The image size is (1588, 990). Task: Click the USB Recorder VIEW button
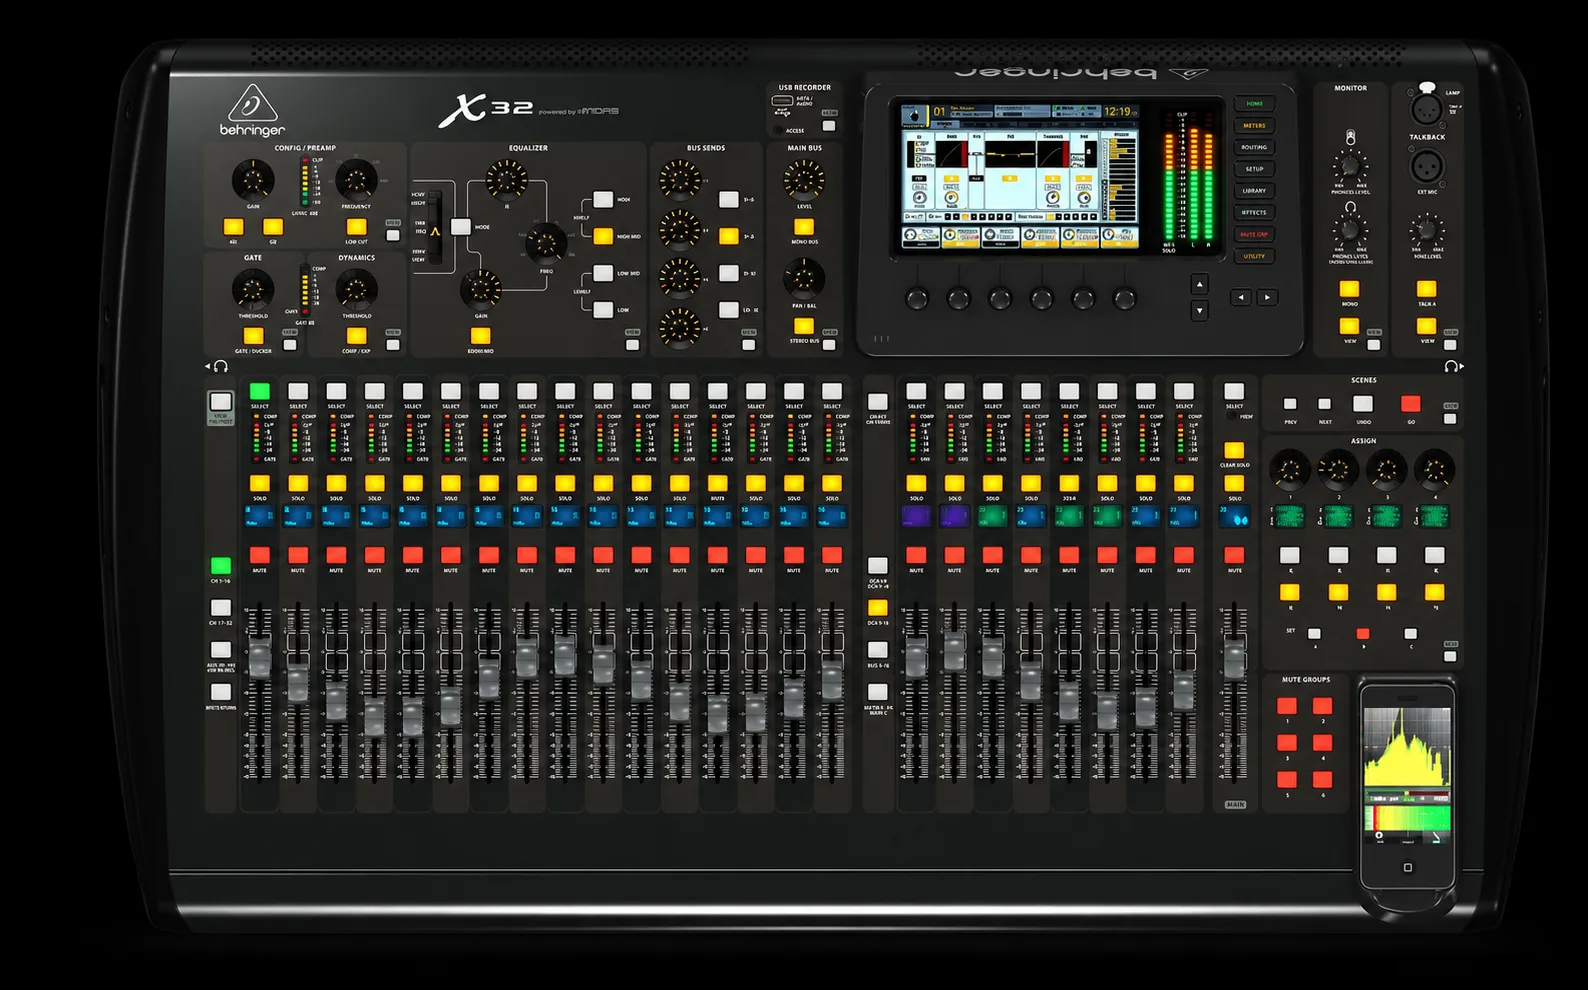pos(829,125)
